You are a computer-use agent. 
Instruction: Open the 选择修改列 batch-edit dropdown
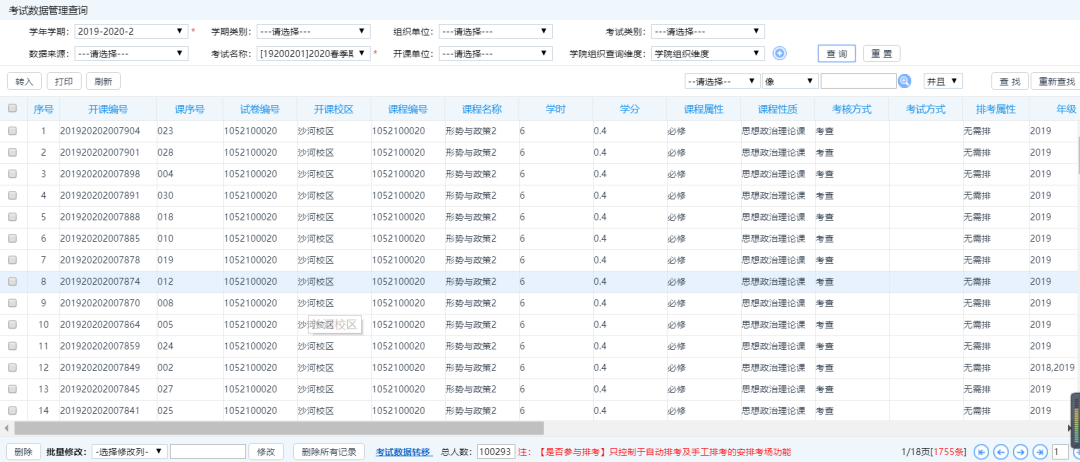pos(129,452)
